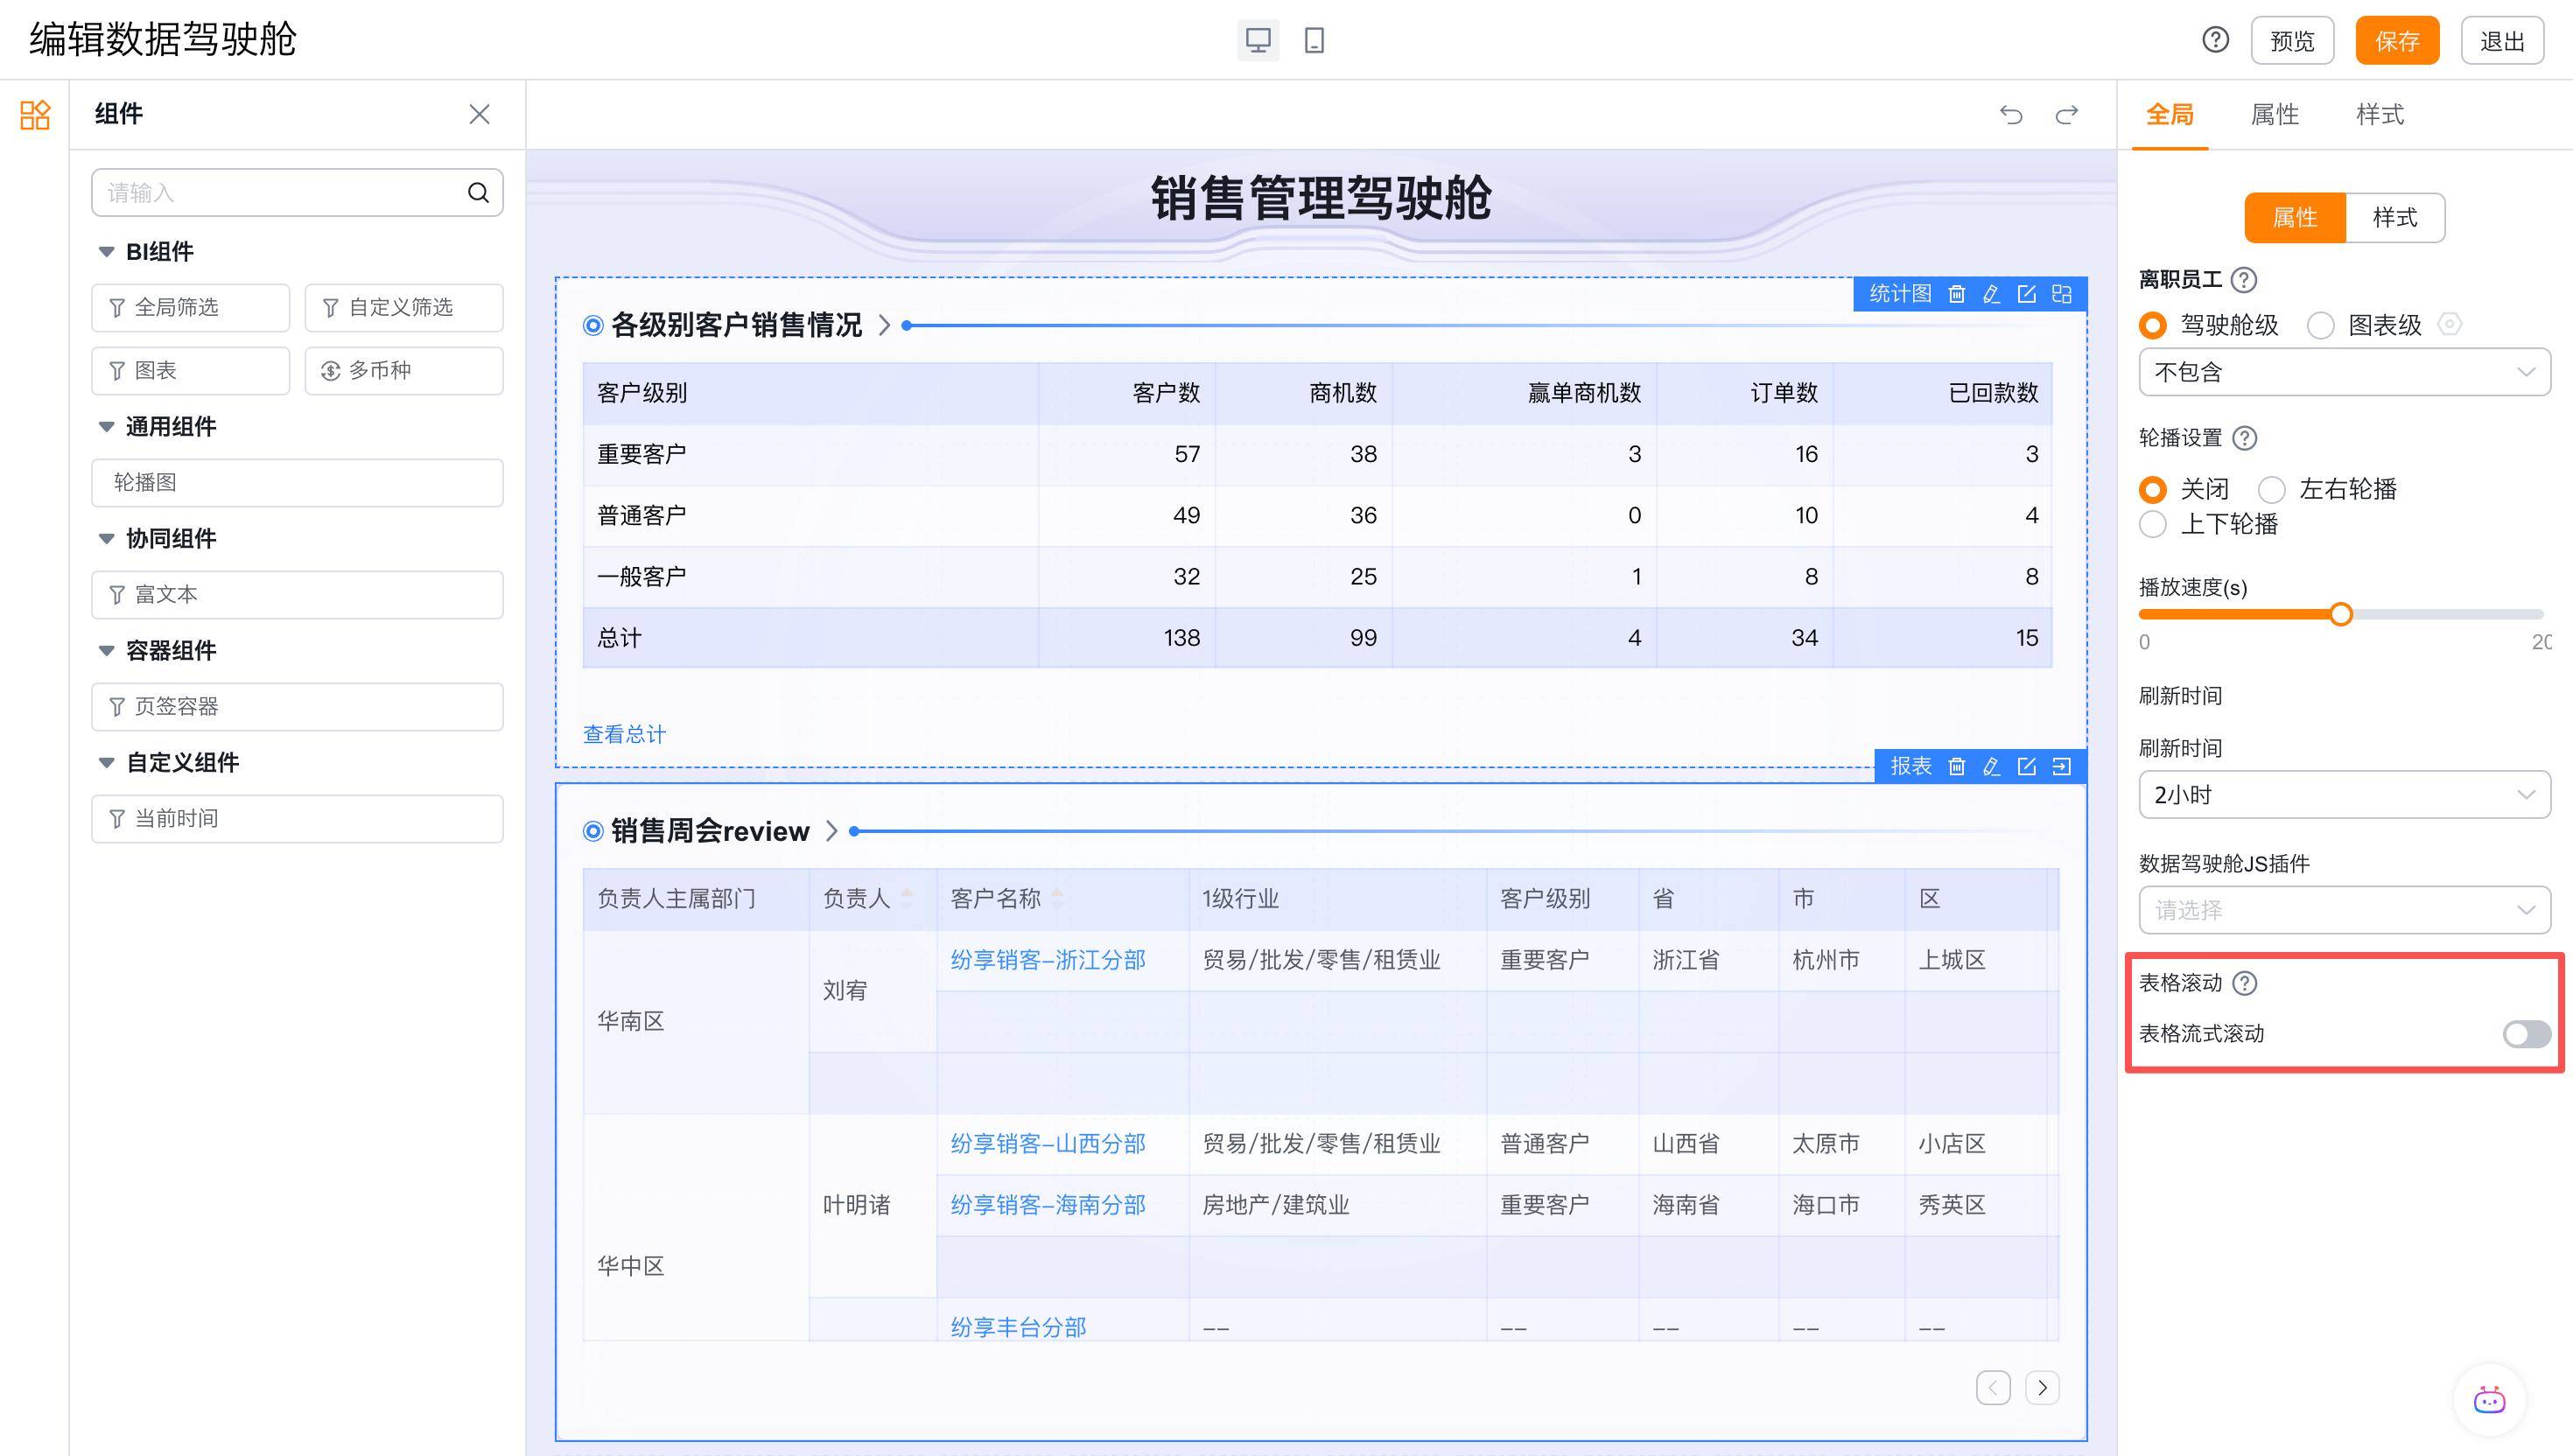The image size is (2573, 1456).
Task: Click the 播放速度 slider handle
Action: (2340, 614)
